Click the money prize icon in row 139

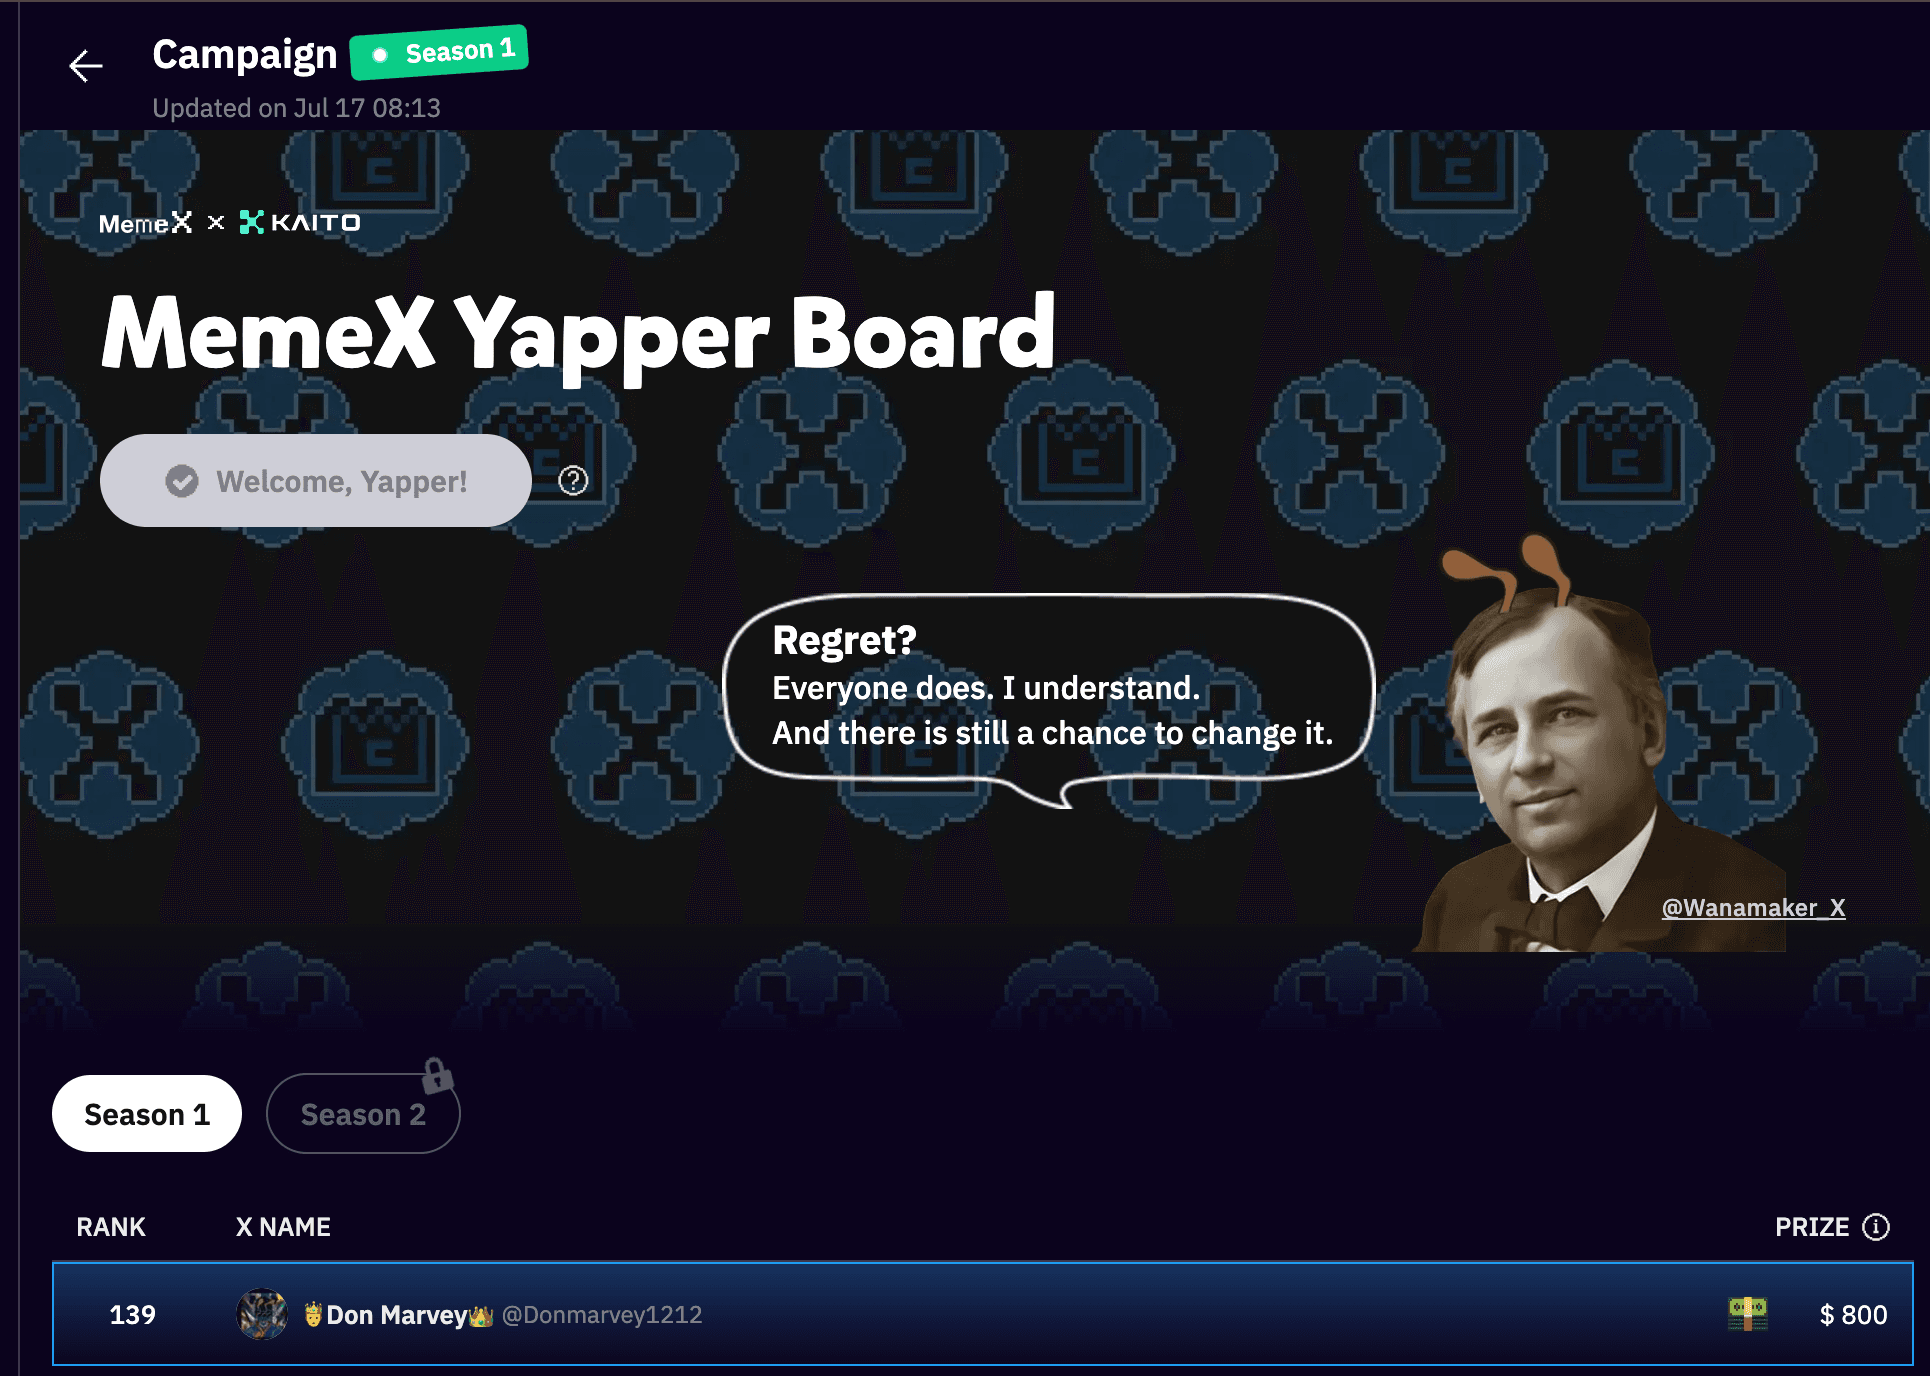[1747, 1313]
